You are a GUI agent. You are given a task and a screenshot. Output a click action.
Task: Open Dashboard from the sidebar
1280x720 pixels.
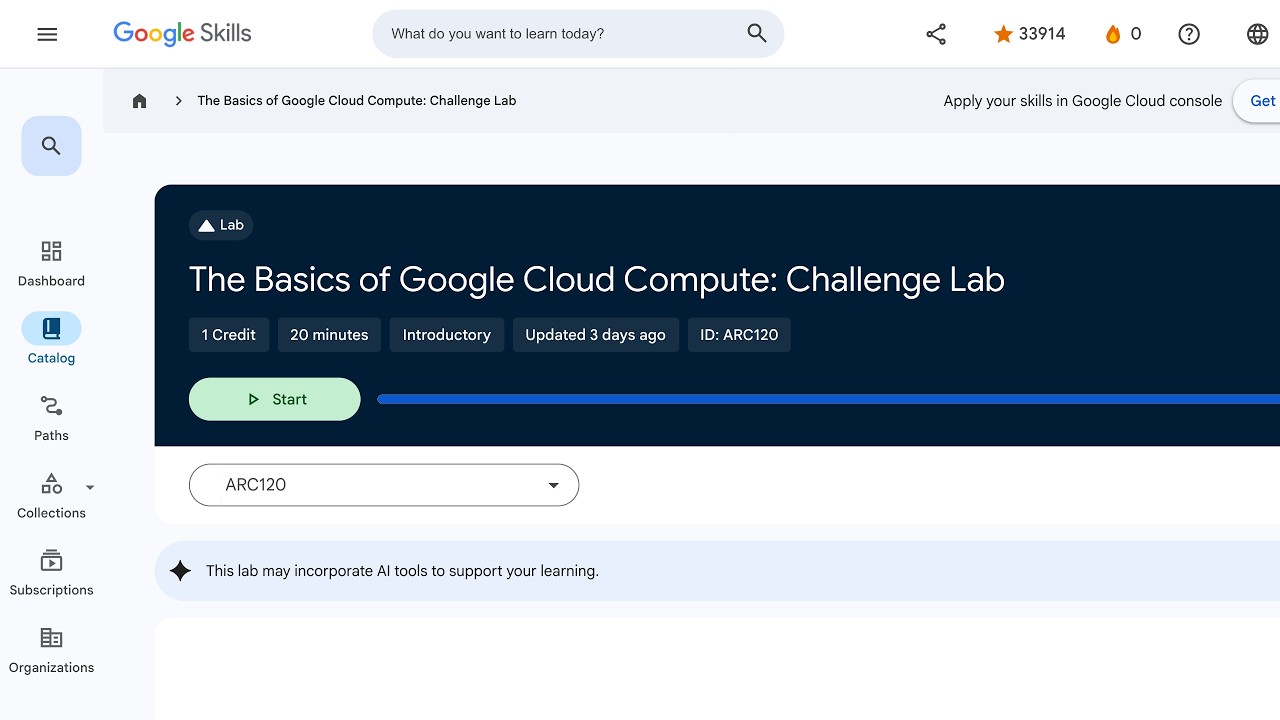point(51,263)
